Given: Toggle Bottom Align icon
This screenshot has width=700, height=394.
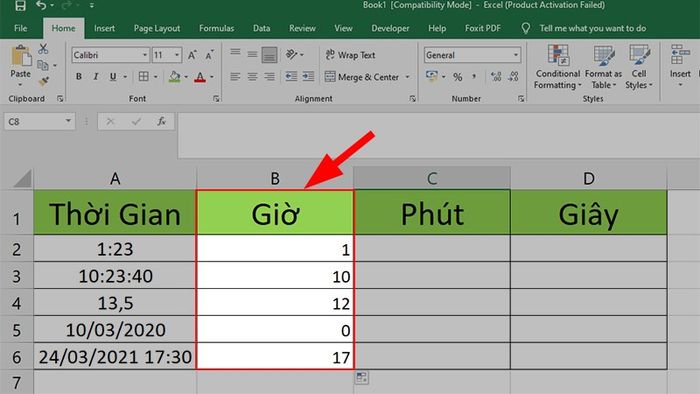Looking at the screenshot, I should point(269,55).
